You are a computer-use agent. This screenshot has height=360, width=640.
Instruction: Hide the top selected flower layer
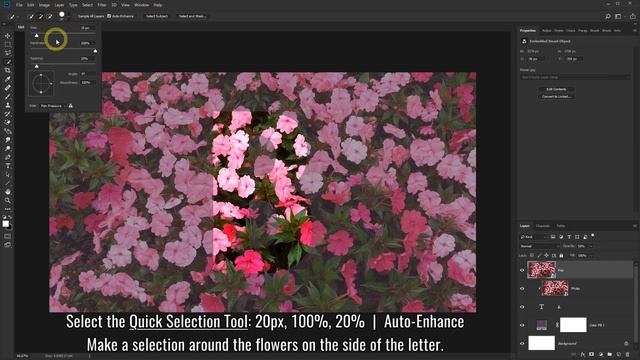pyautogui.click(x=522, y=270)
